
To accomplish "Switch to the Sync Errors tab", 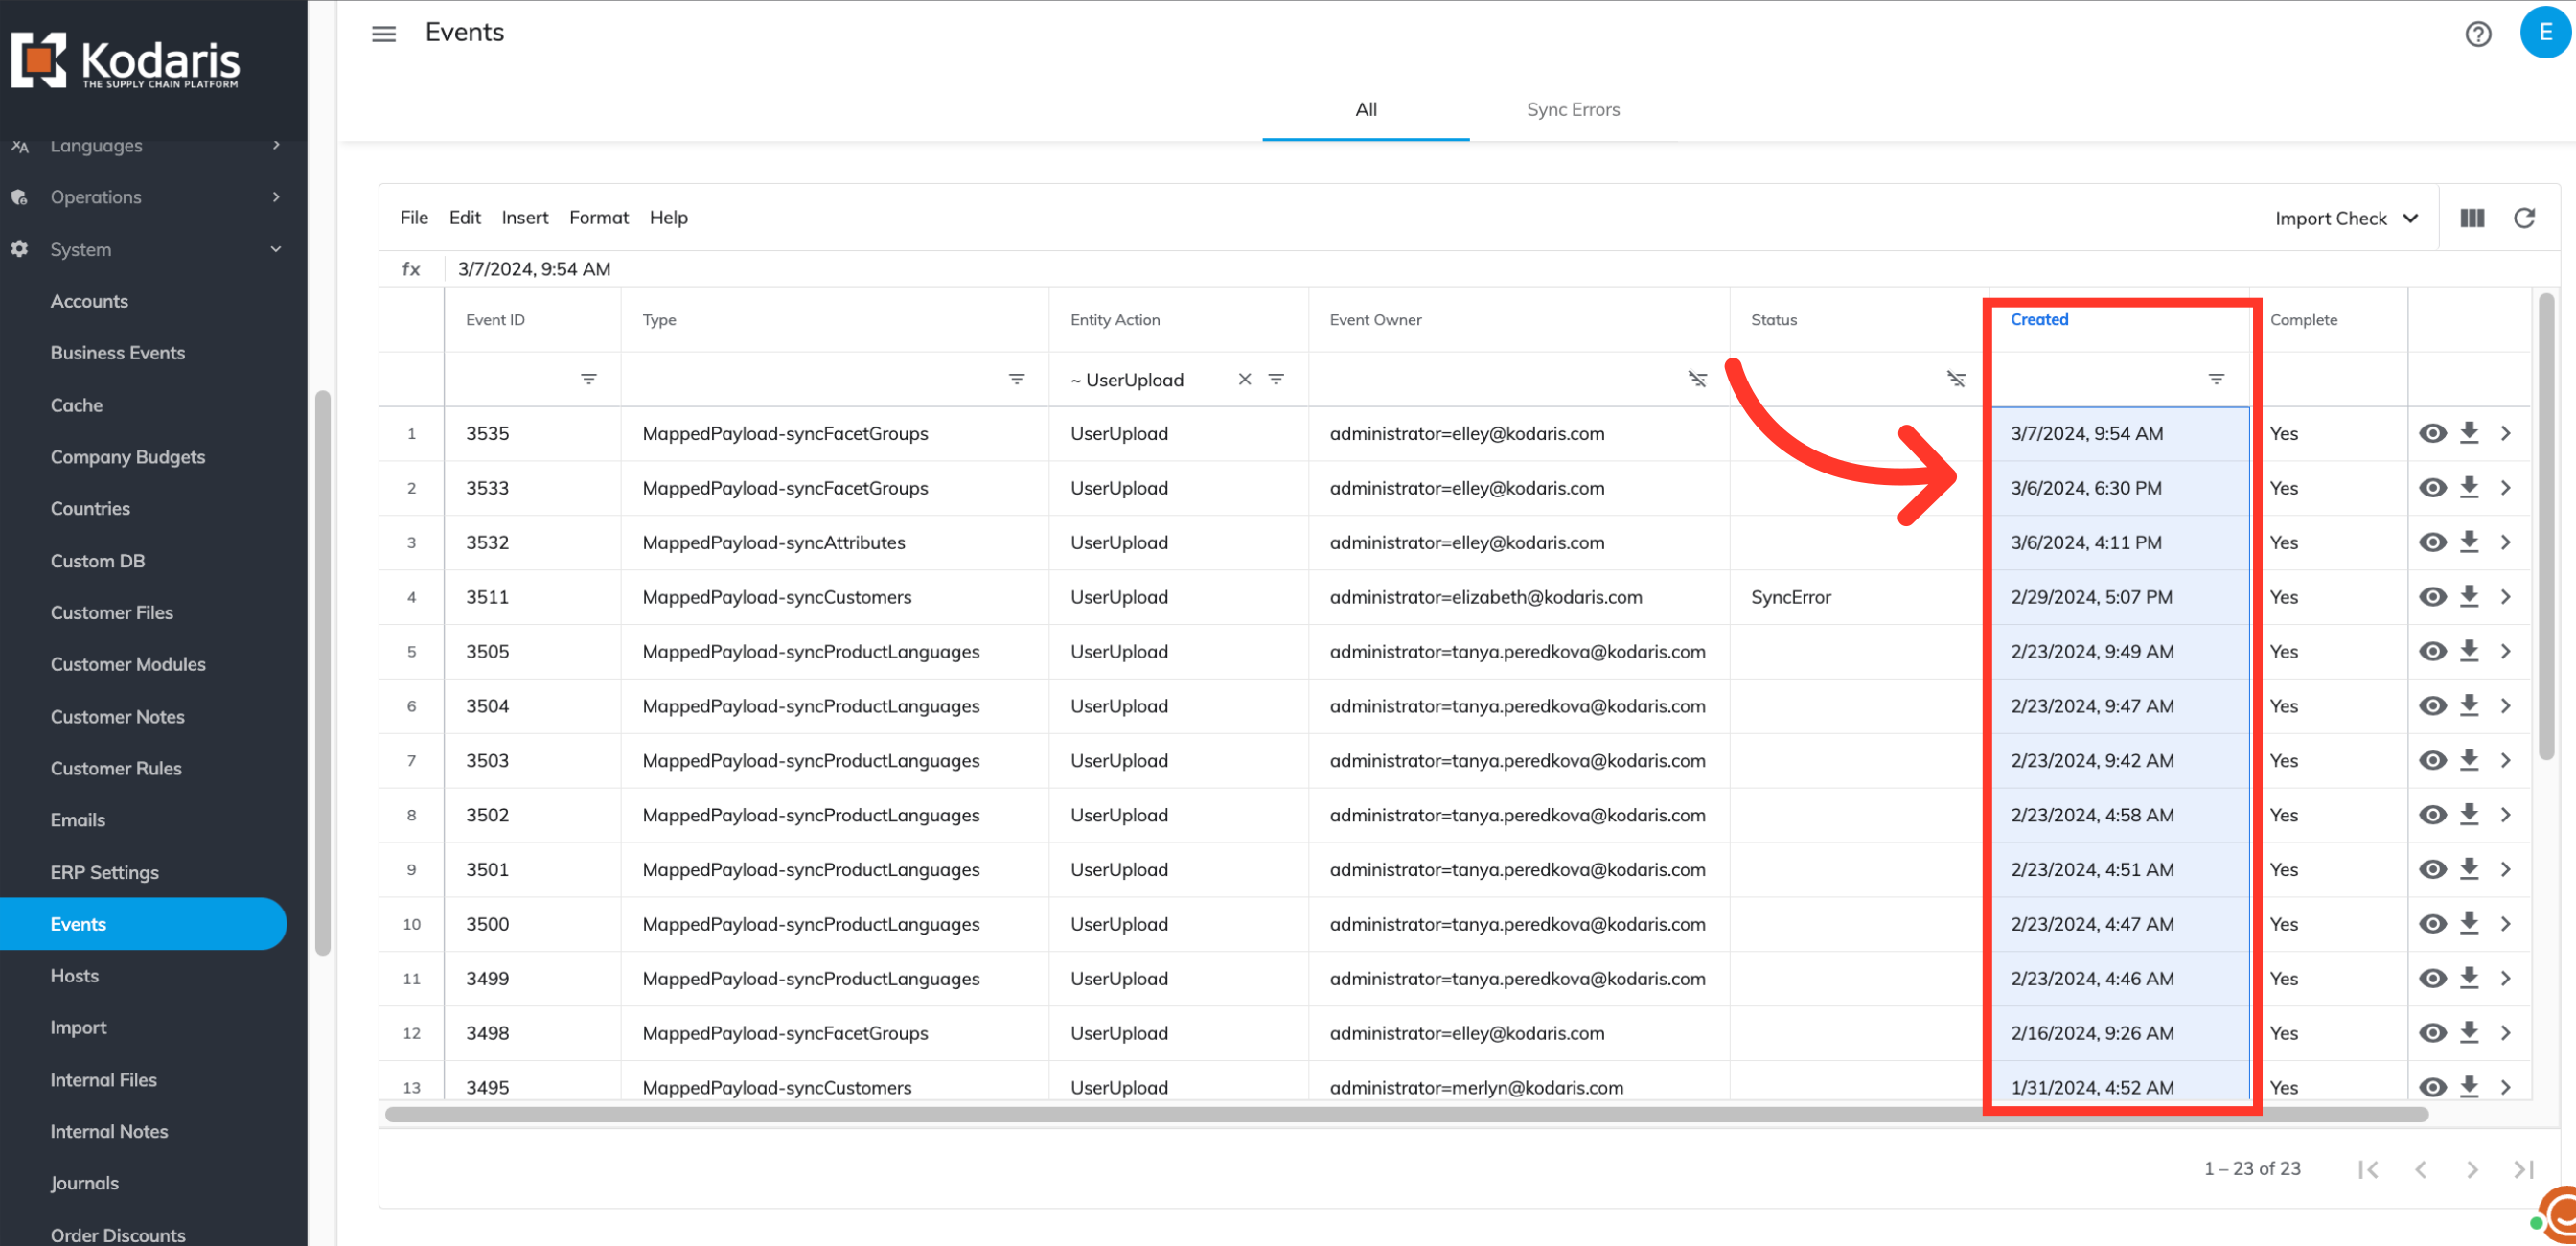I will coord(1572,110).
